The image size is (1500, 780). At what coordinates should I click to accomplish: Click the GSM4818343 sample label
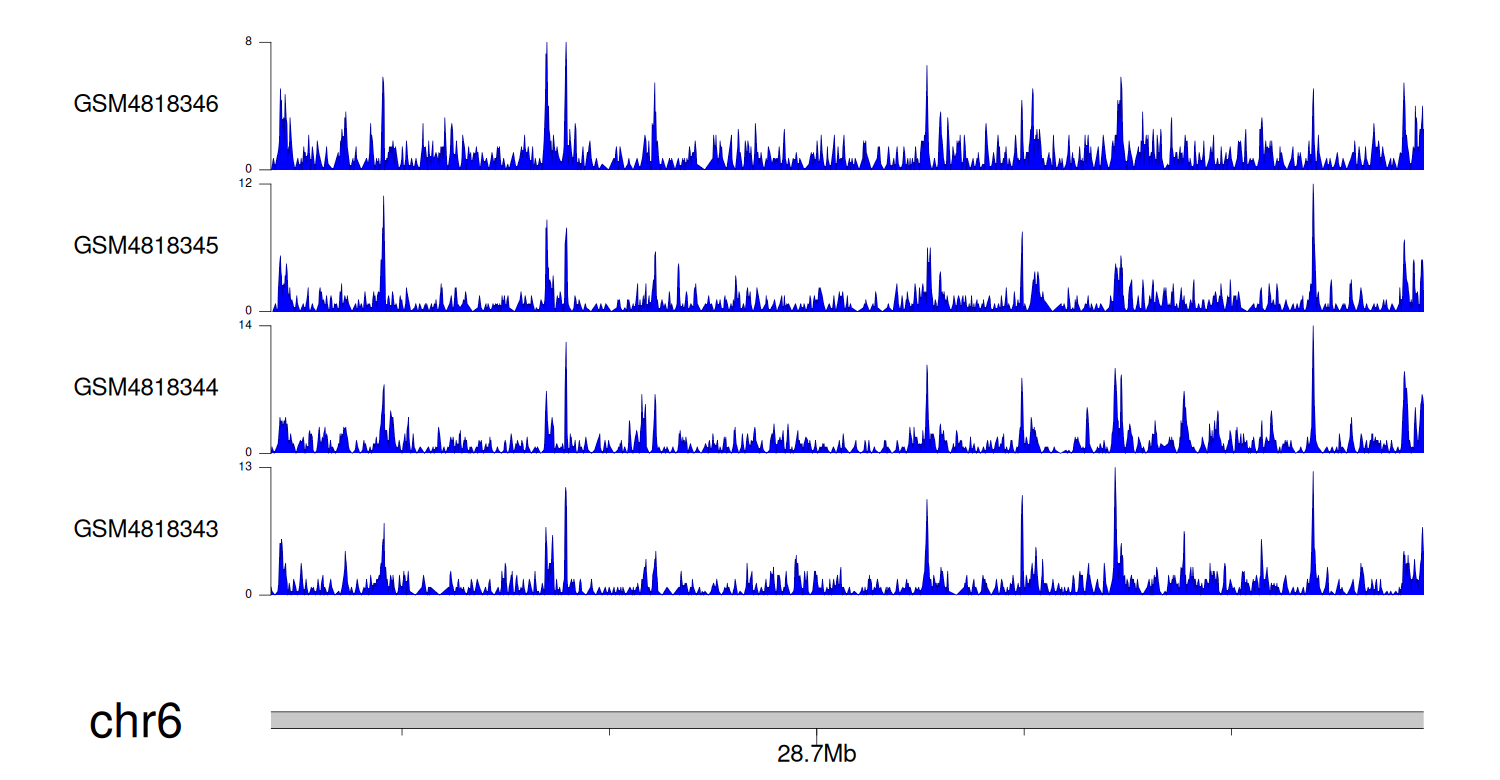click(x=146, y=529)
